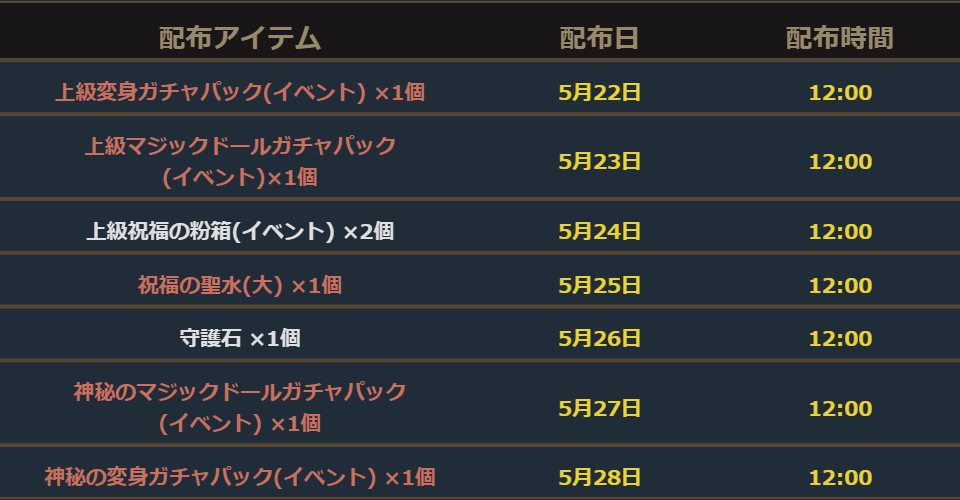Click the 配布日 column header
The height and width of the screenshot is (500, 960).
coord(599,39)
